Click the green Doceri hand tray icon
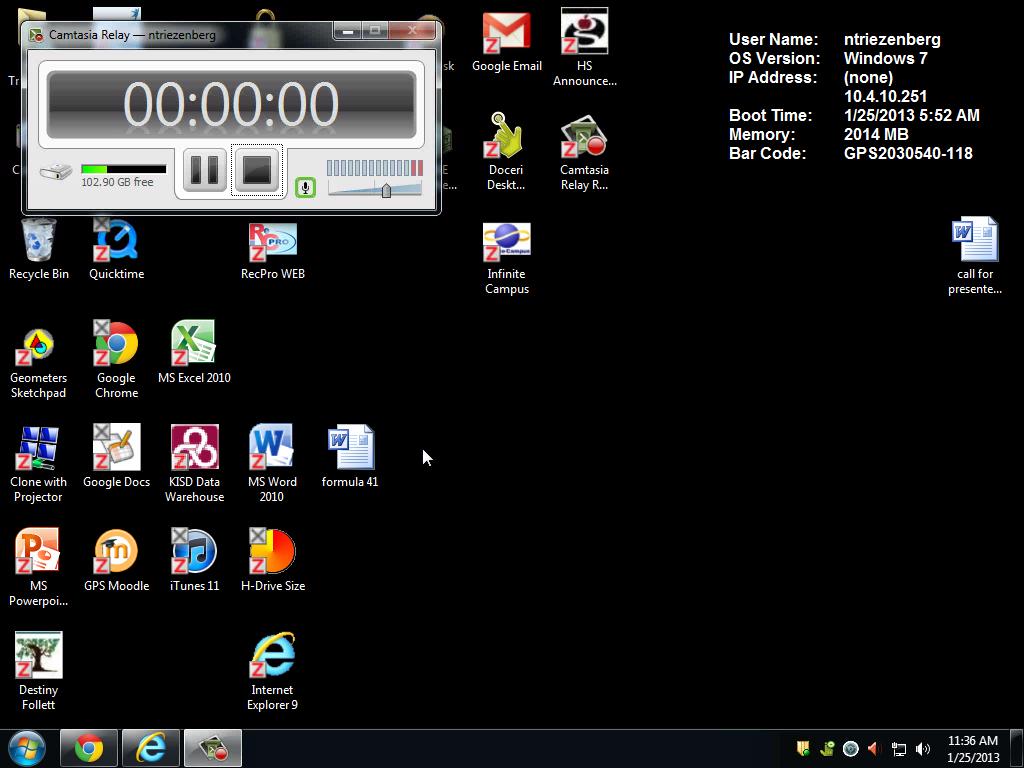The width and height of the screenshot is (1024, 768). 827,748
